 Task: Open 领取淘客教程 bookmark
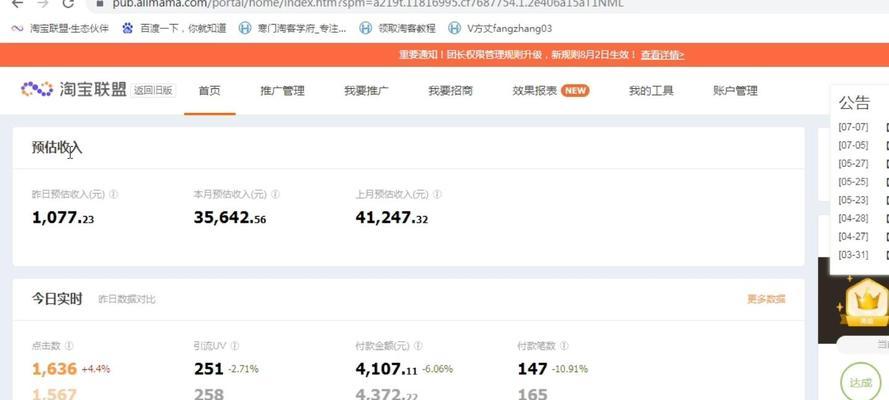(x=398, y=28)
